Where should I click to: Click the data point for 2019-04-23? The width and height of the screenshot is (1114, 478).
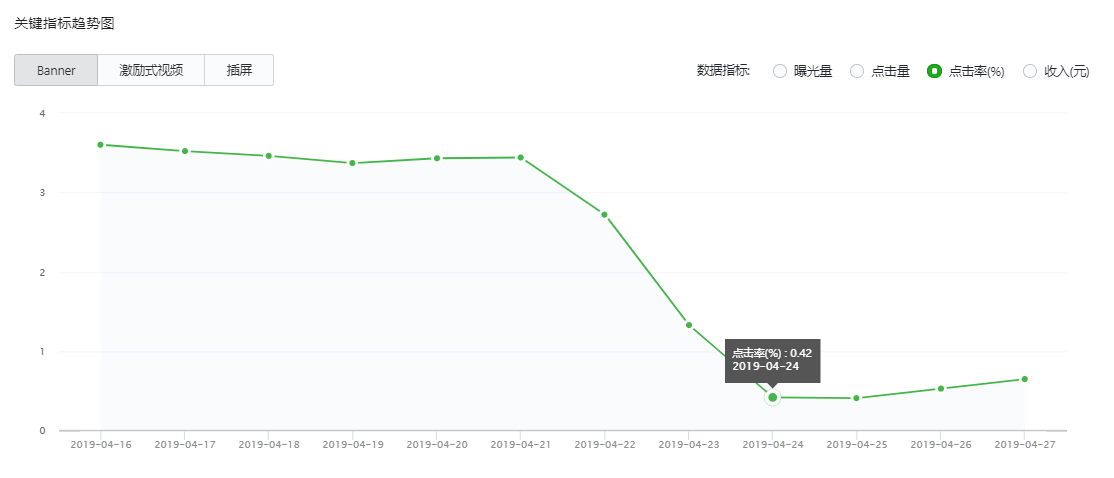(x=688, y=325)
